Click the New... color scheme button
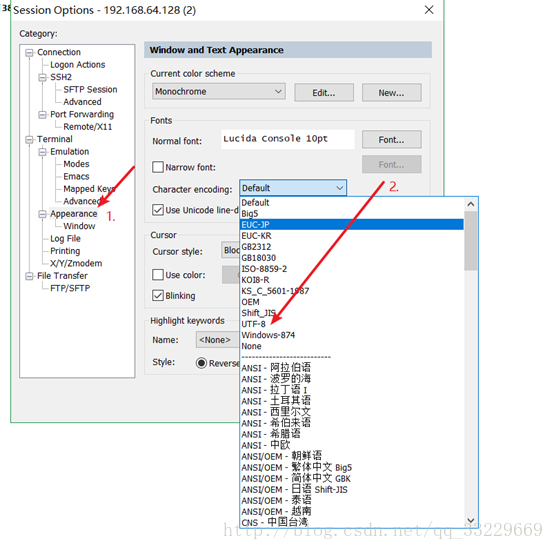 [x=391, y=93]
